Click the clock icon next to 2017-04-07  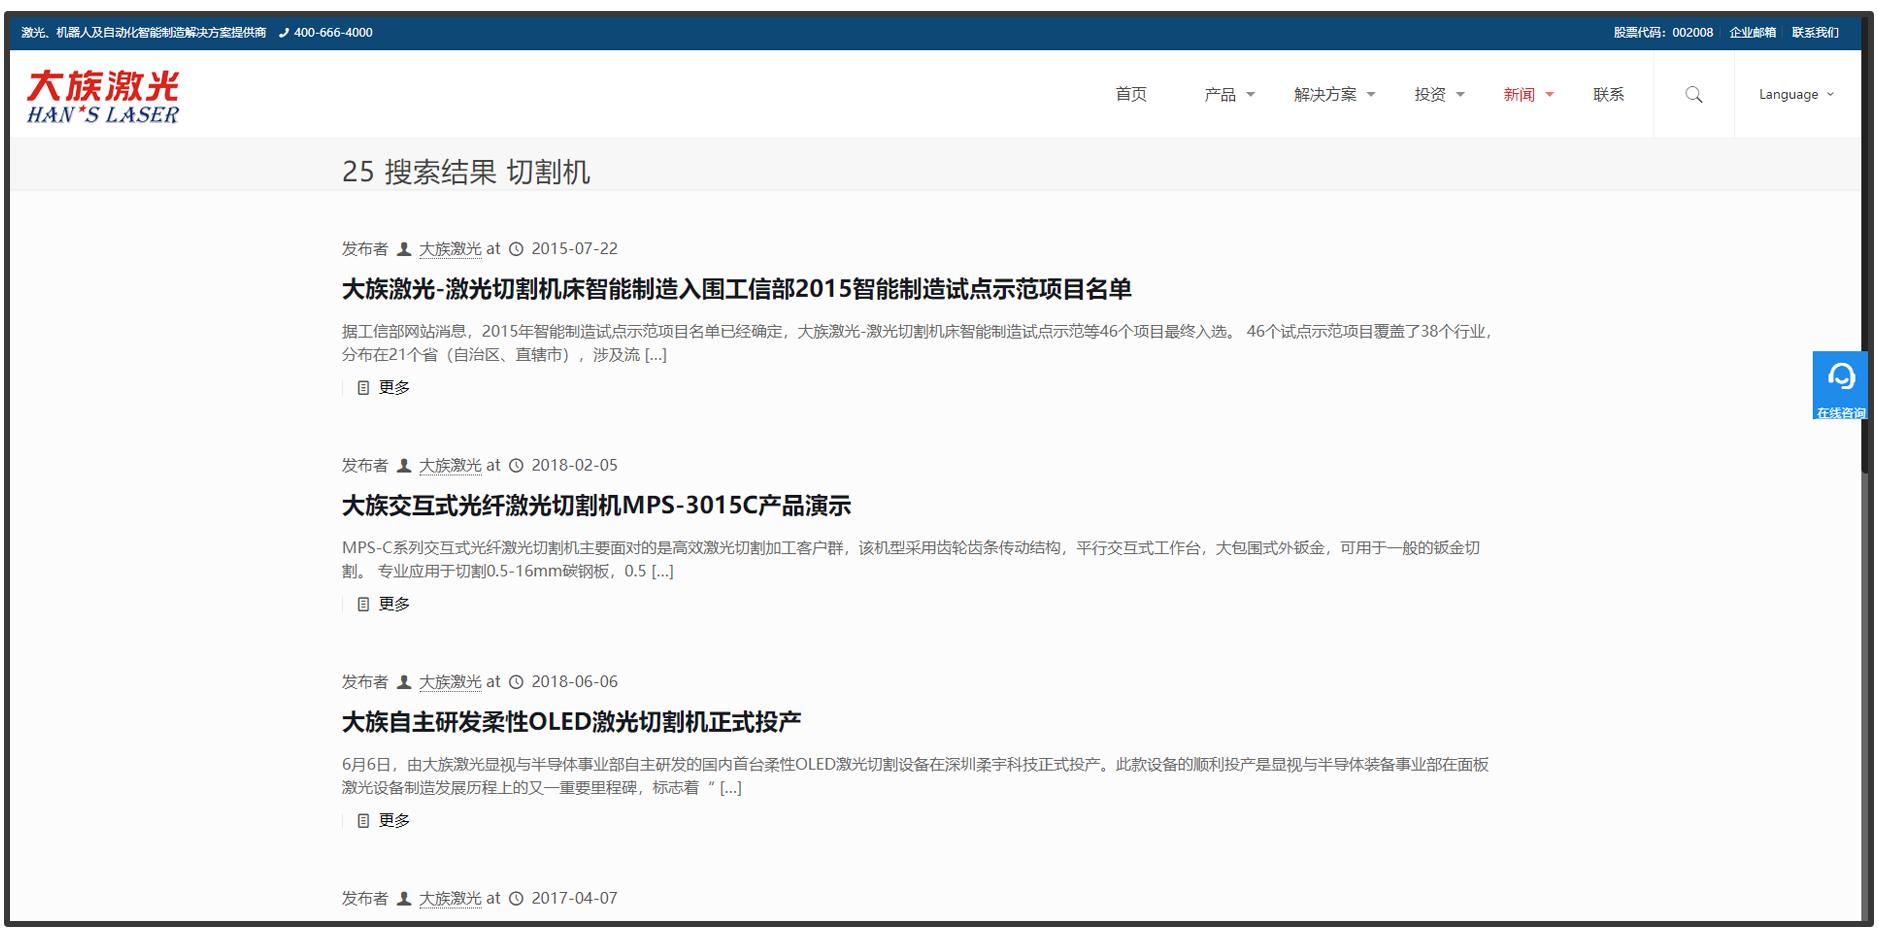click(515, 898)
